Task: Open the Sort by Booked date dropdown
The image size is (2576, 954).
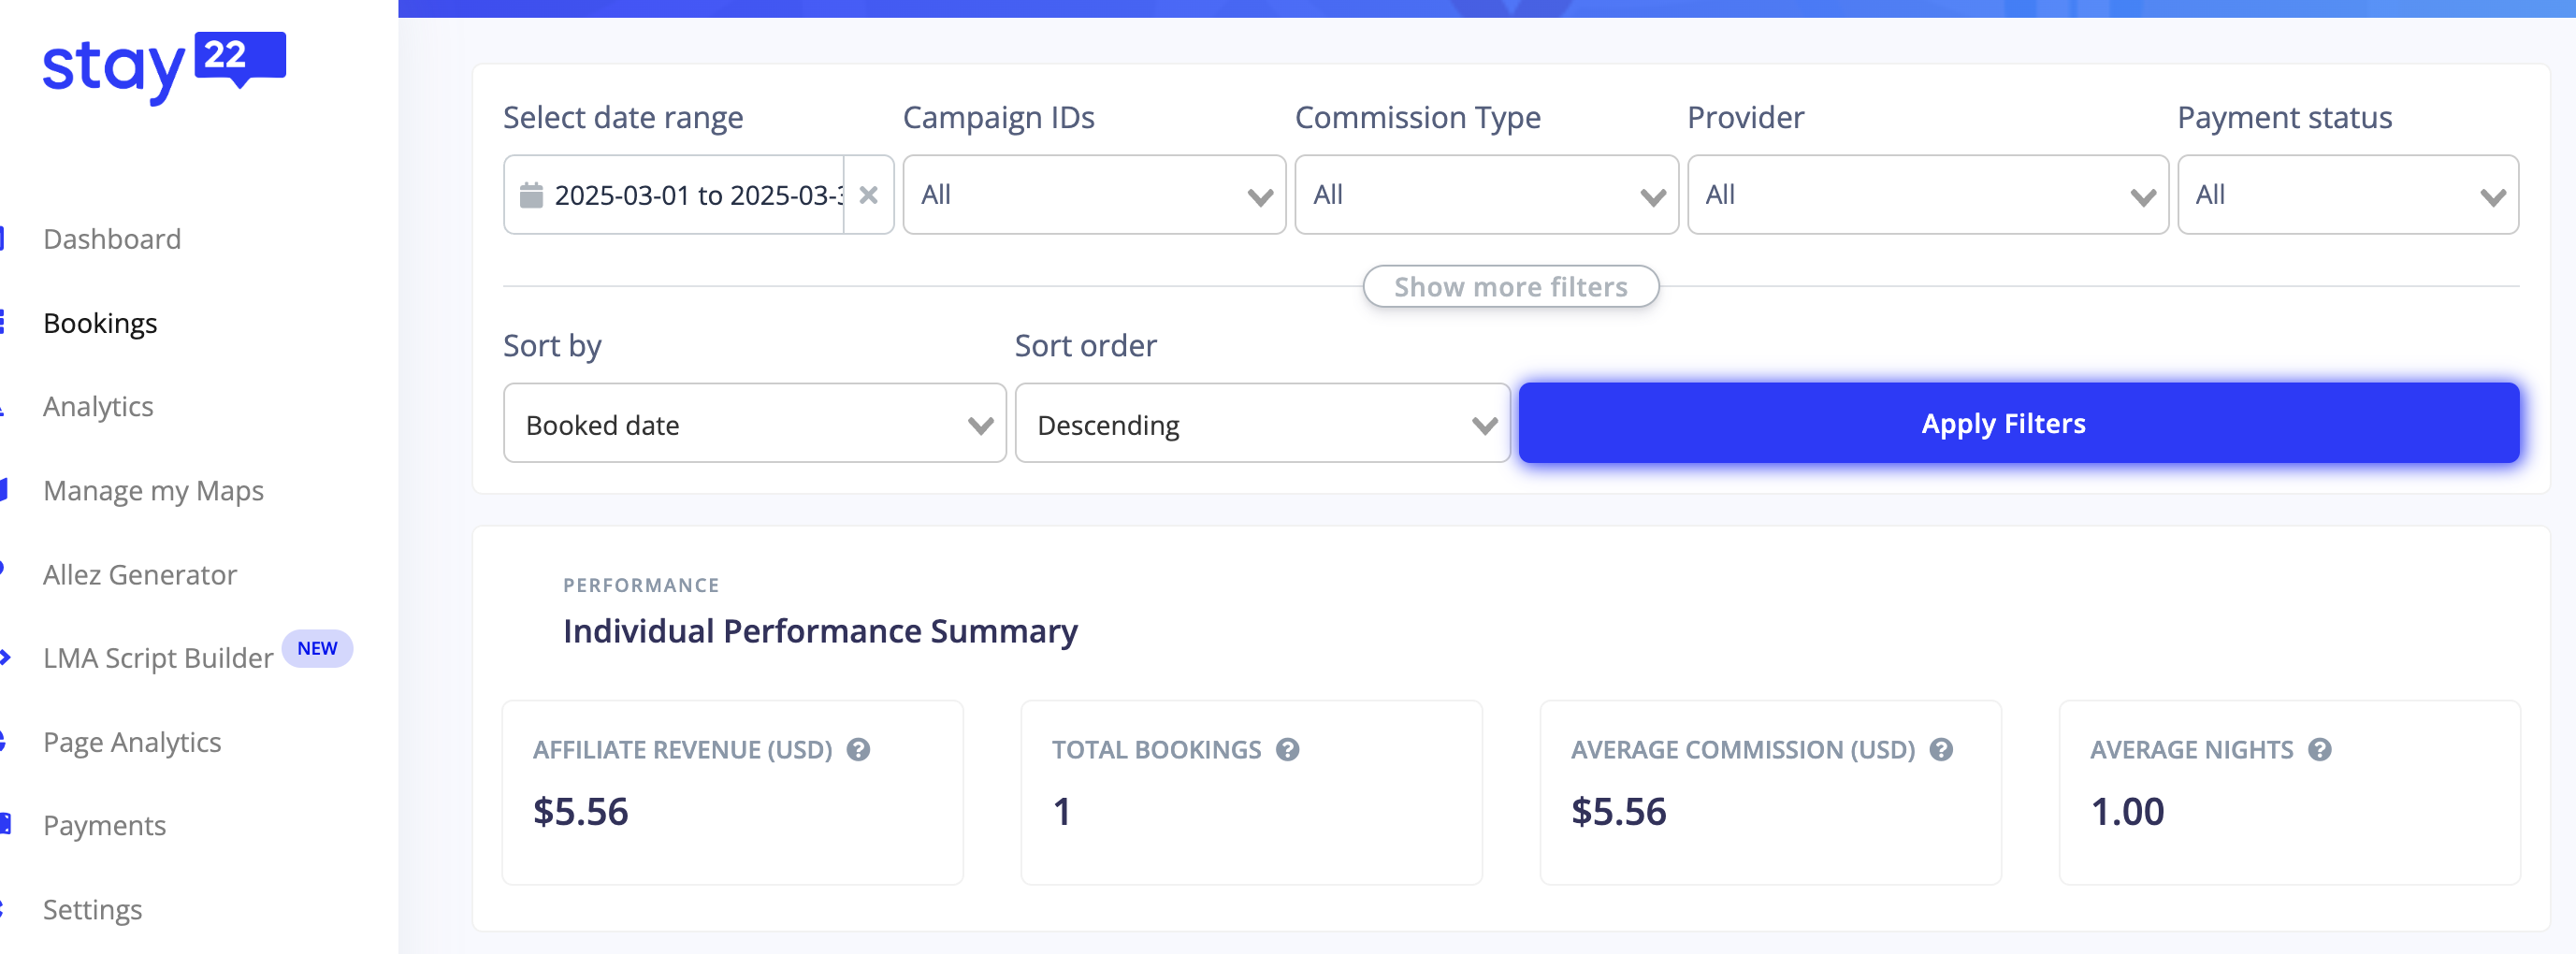Action: (754, 423)
